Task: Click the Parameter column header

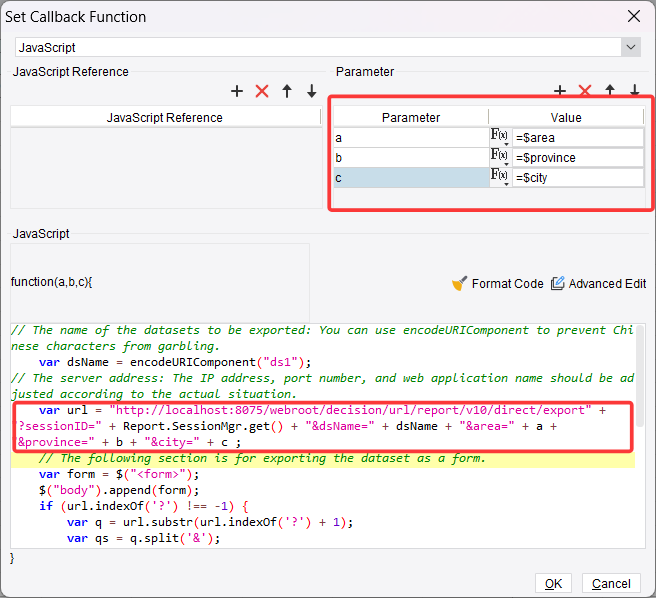Action: [x=411, y=117]
